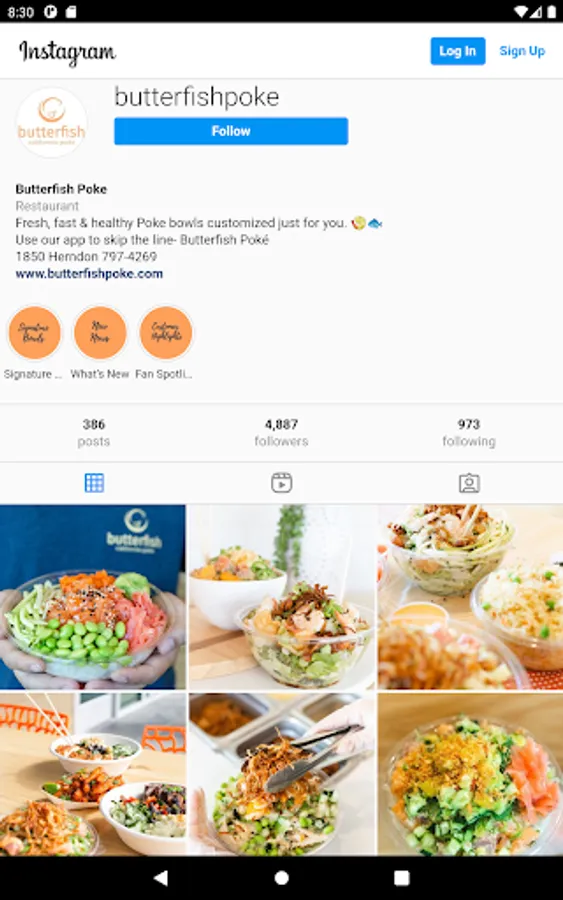Click the Sign Up link
This screenshot has height=900, width=563.
point(522,51)
